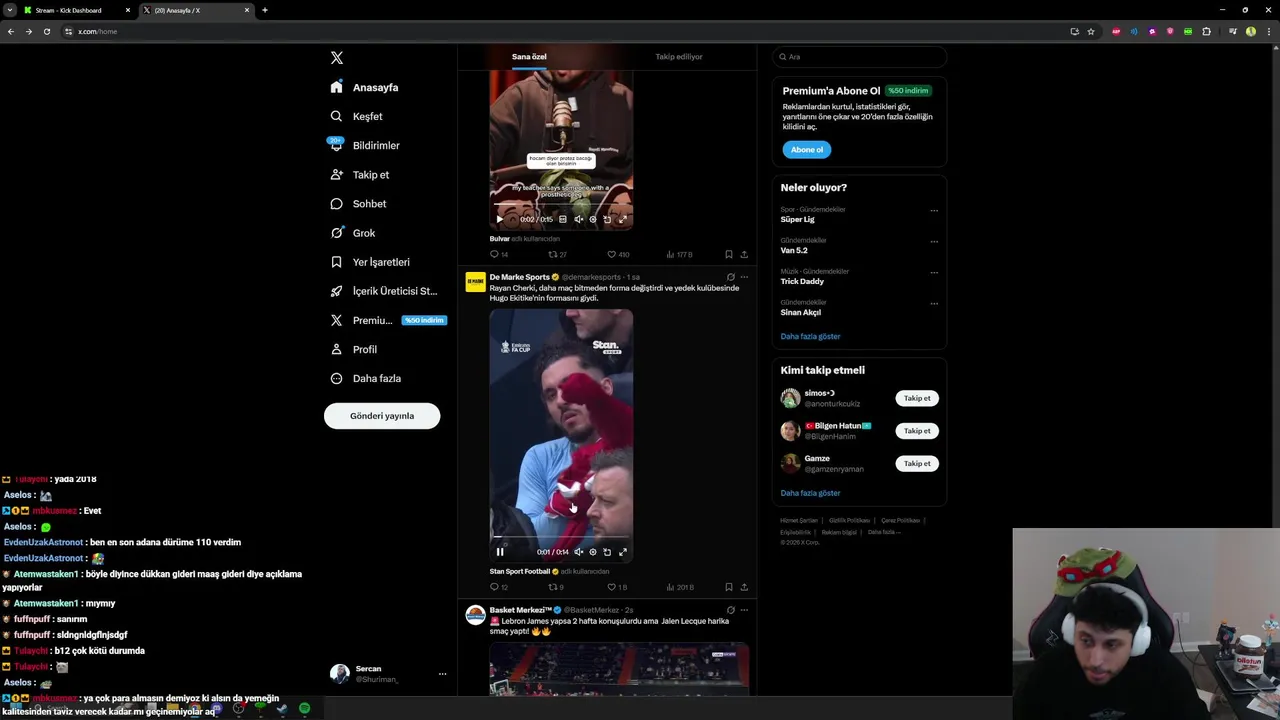Open Grok icon on Basket Merkezi post
1280x720 pixels.
[x=730, y=610]
